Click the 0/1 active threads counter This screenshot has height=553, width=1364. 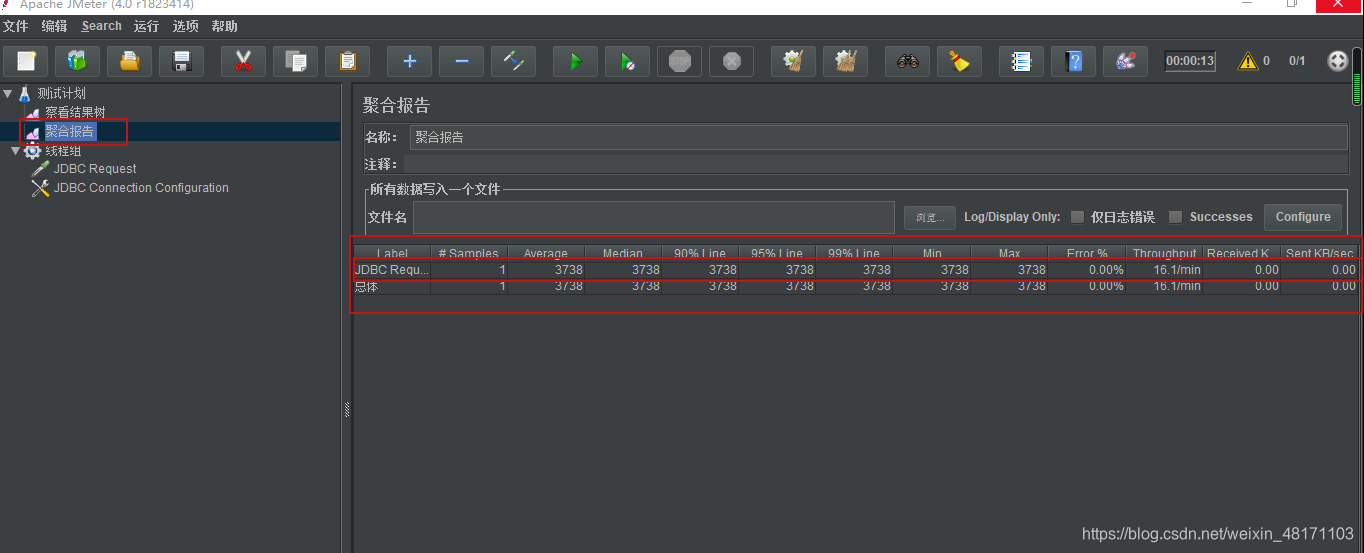point(1297,61)
